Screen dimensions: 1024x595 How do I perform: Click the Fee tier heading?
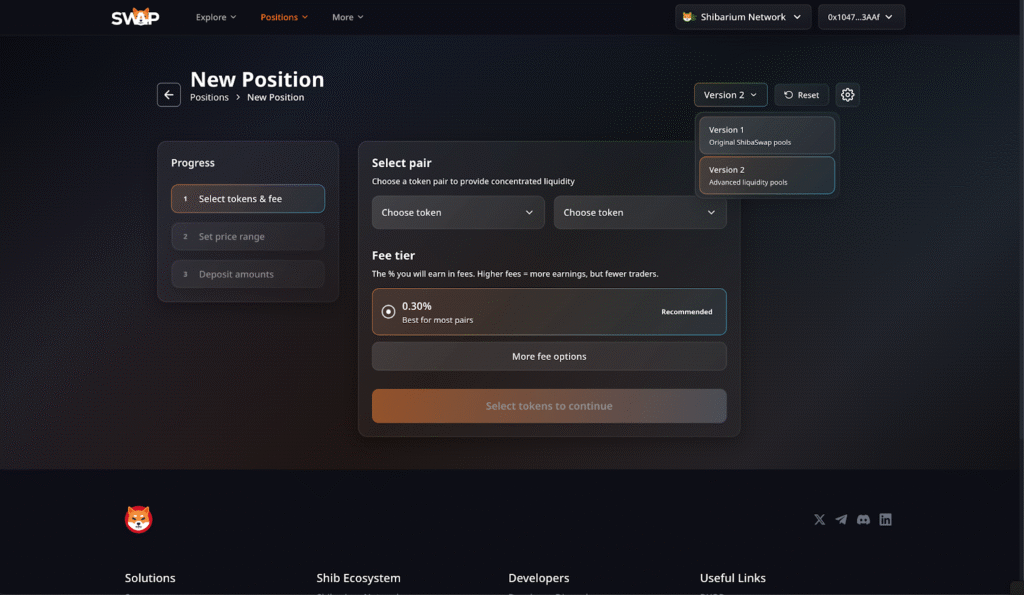(x=393, y=255)
